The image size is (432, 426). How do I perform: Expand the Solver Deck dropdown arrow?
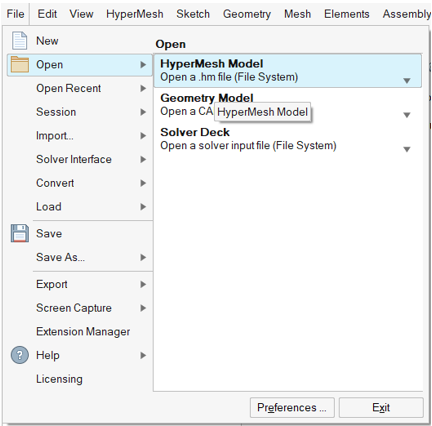click(406, 149)
